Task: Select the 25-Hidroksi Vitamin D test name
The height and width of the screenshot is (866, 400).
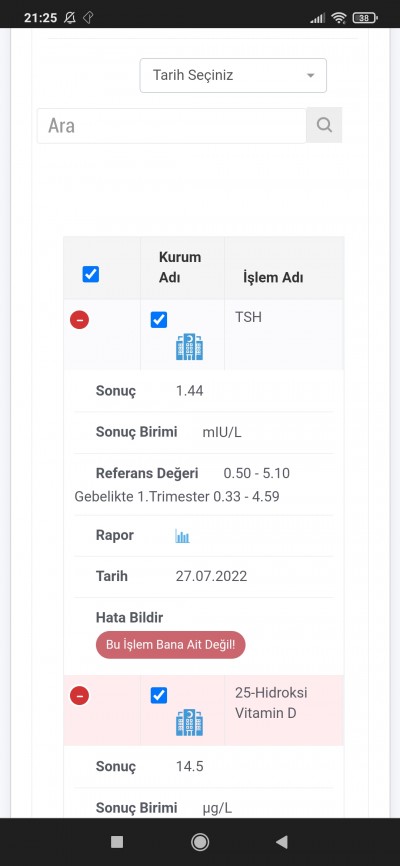Action: point(271,703)
